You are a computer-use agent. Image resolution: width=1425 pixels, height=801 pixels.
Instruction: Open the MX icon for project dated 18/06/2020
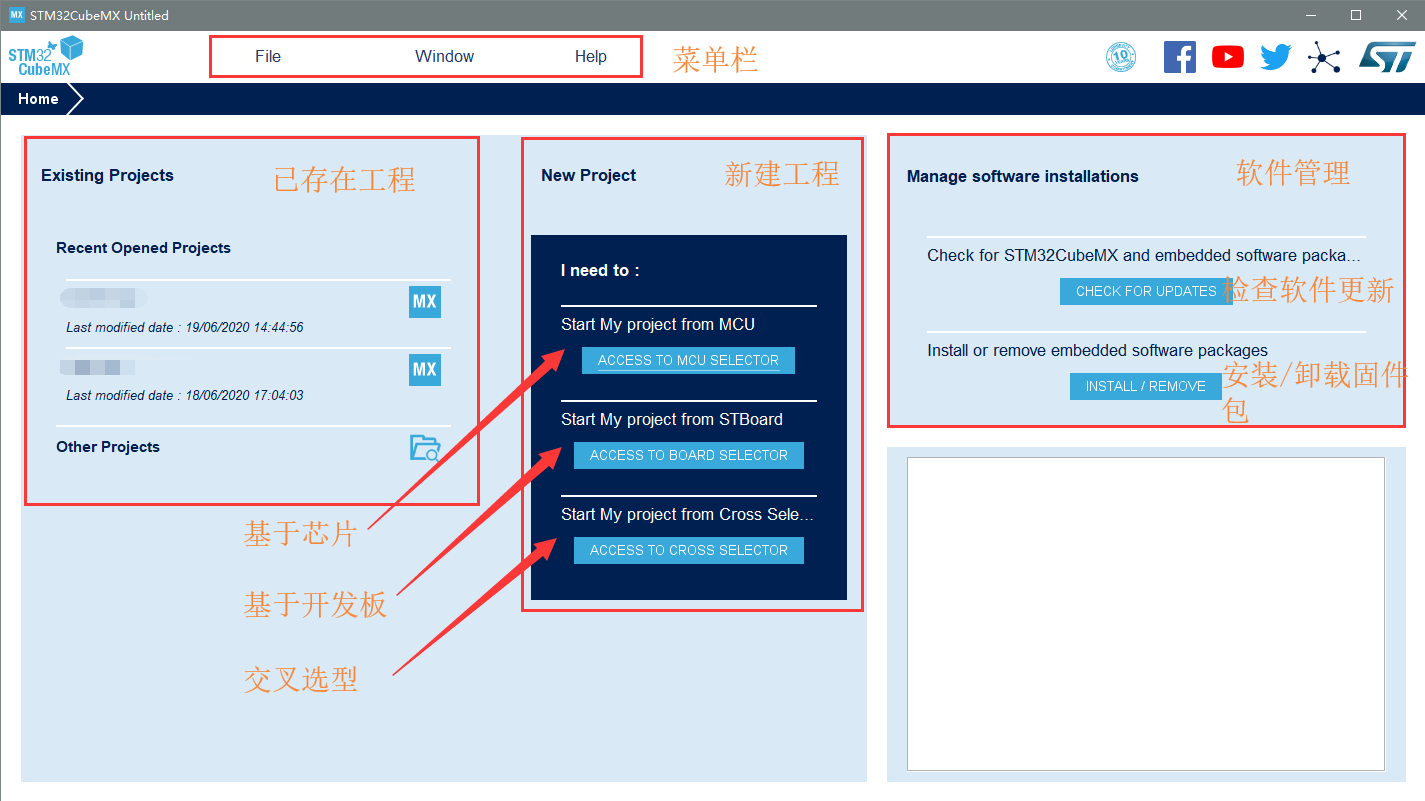tap(425, 370)
